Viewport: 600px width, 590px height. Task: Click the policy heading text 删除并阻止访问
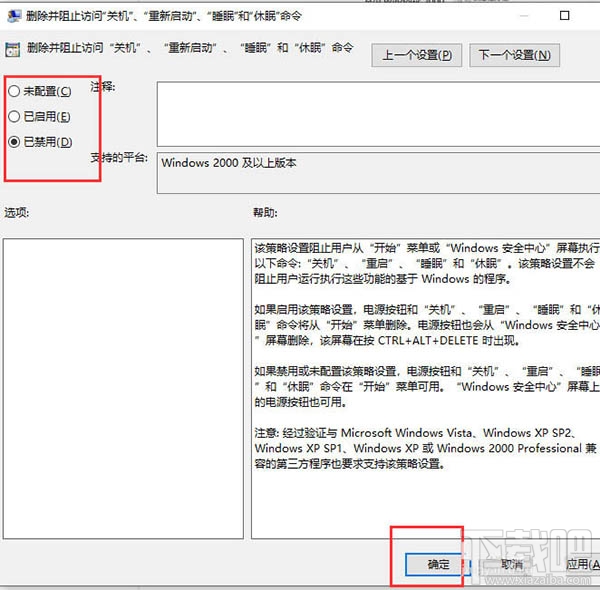190,48
